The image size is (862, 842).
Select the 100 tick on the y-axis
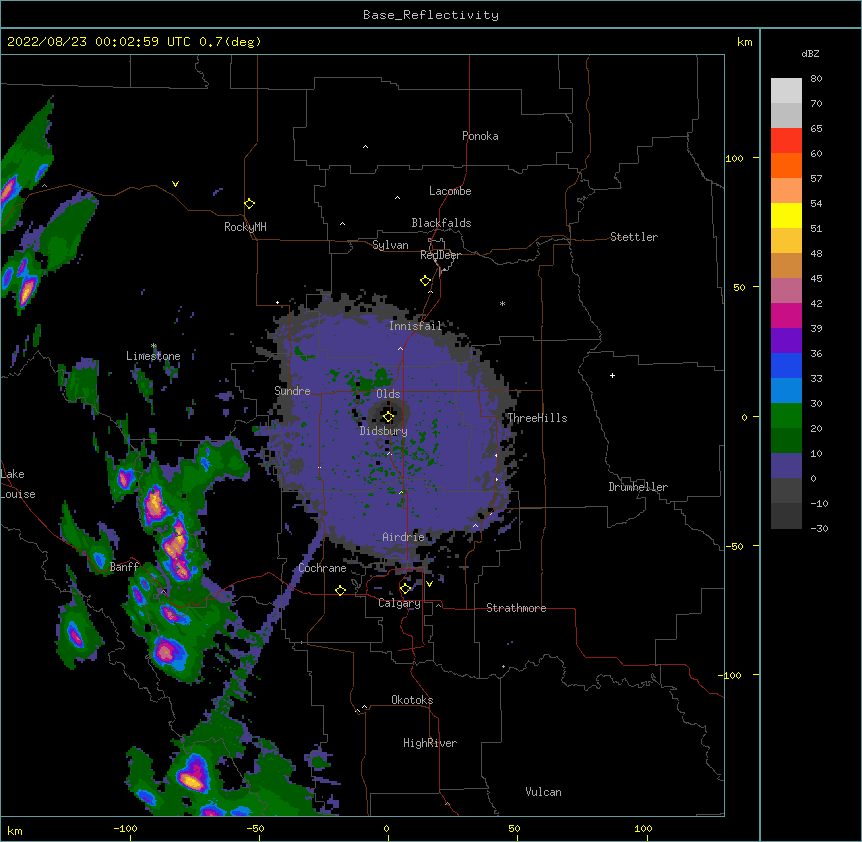pos(734,158)
